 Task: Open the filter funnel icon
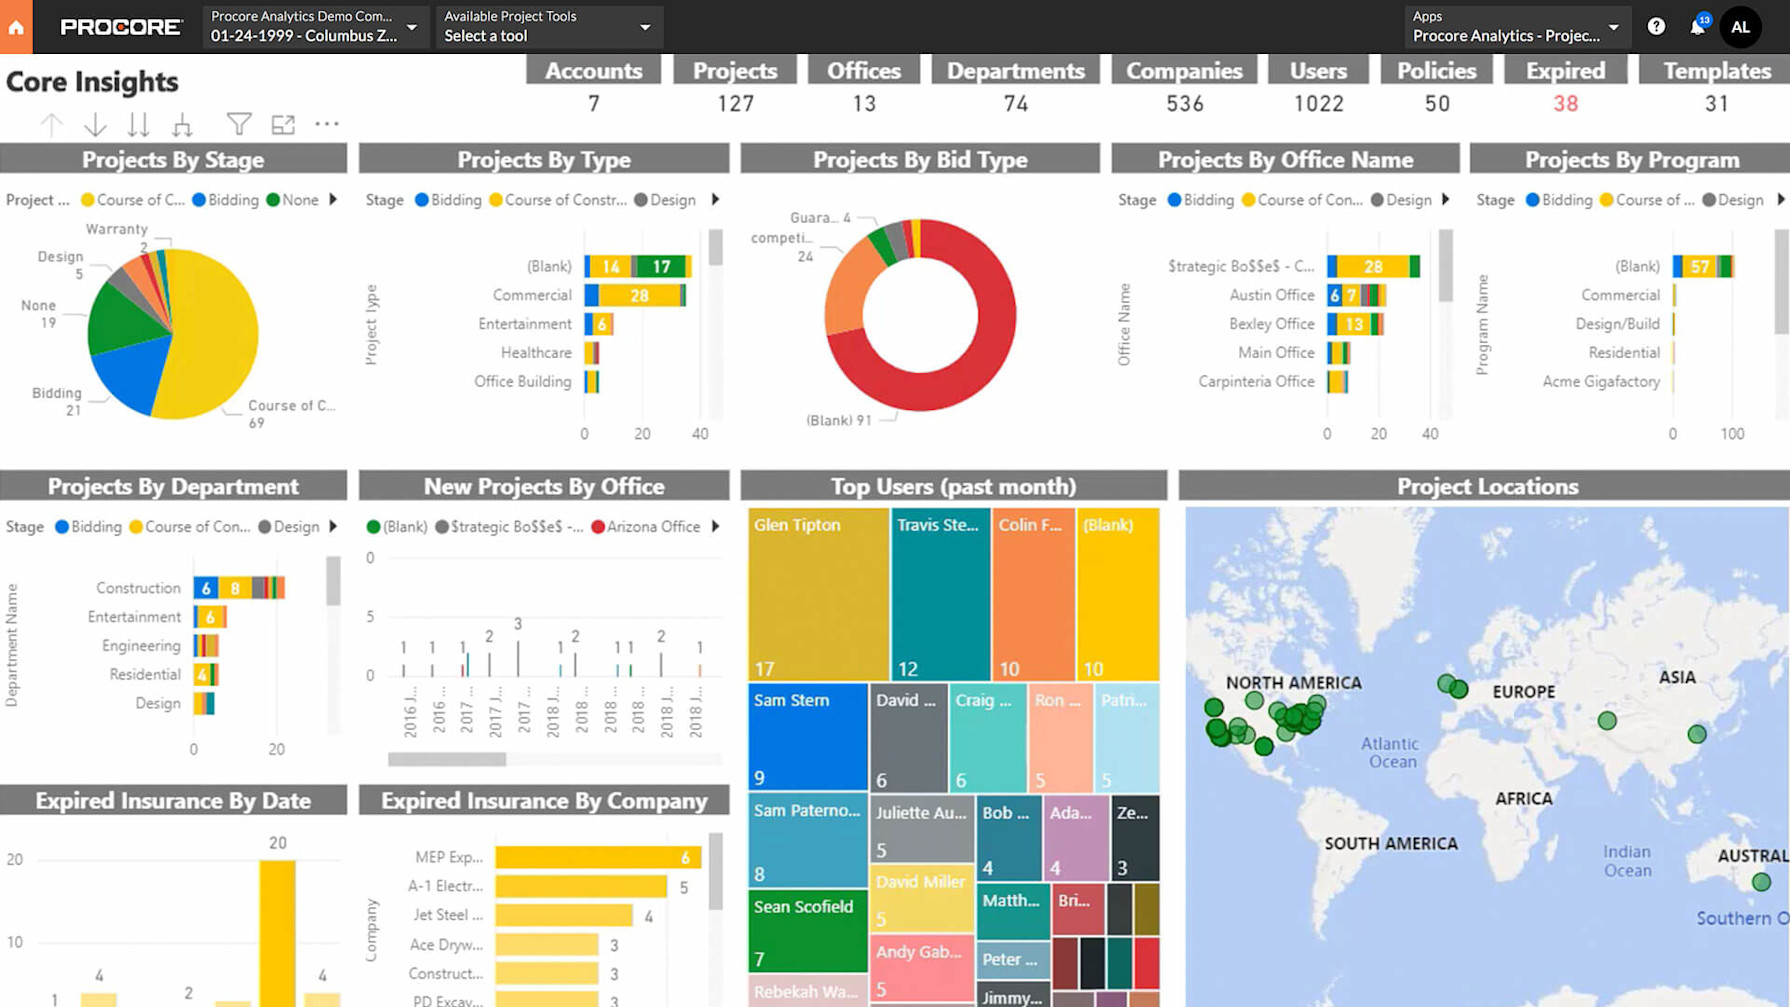click(x=239, y=124)
